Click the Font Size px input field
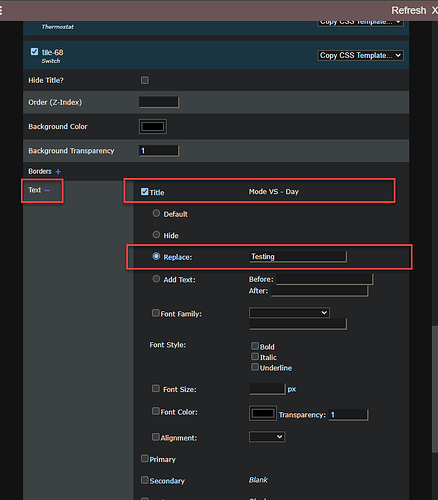The width and height of the screenshot is (438, 500). [x=268, y=389]
